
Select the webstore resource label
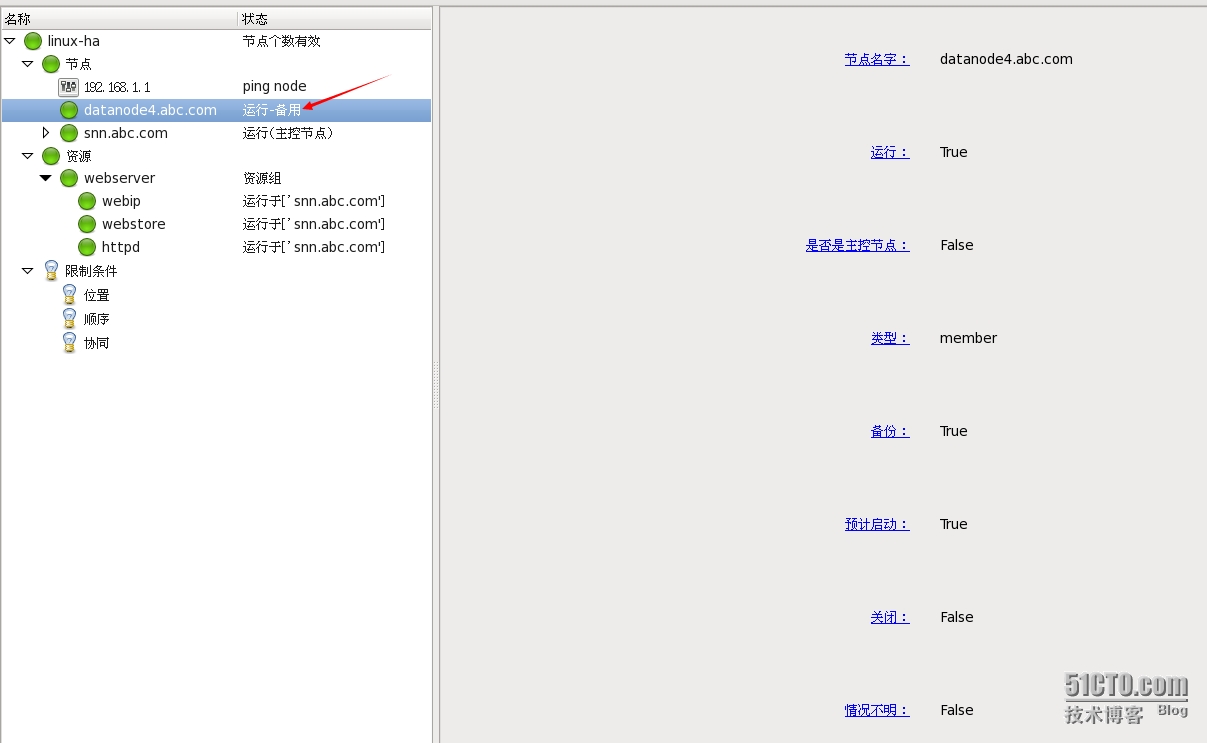tap(134, 224)
